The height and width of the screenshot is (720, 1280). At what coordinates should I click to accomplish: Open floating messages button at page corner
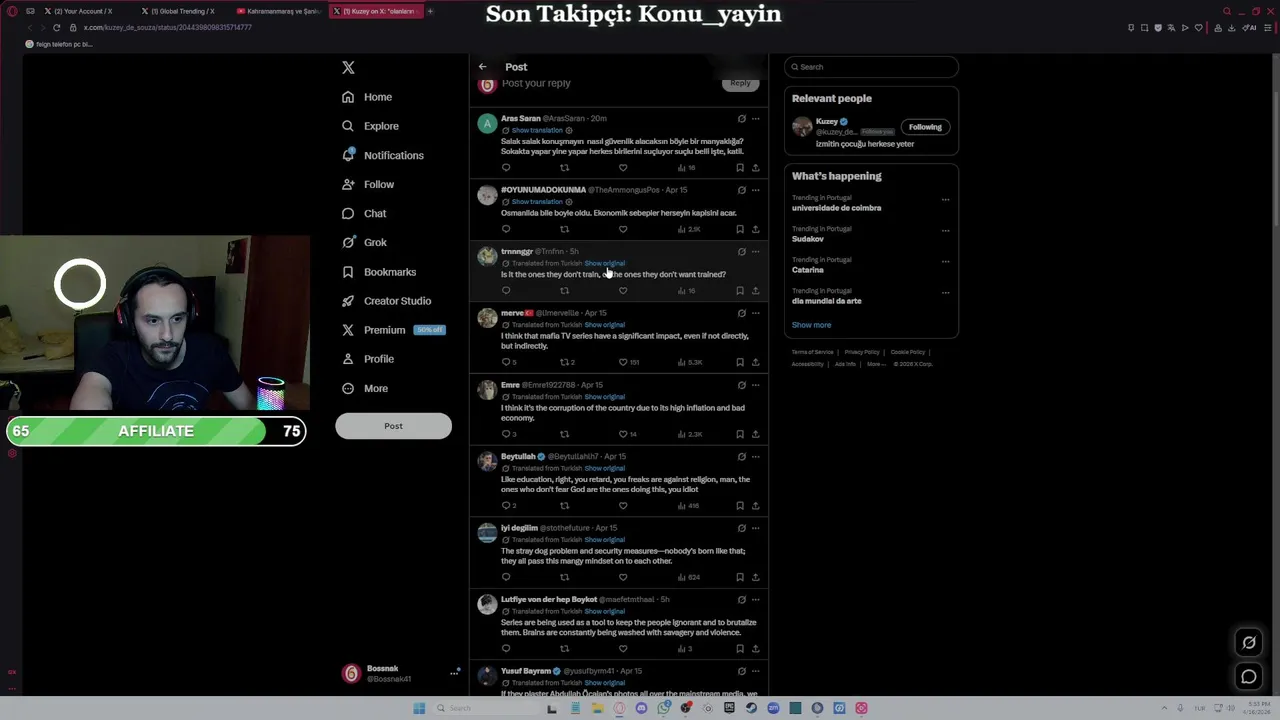[1249, 677]
